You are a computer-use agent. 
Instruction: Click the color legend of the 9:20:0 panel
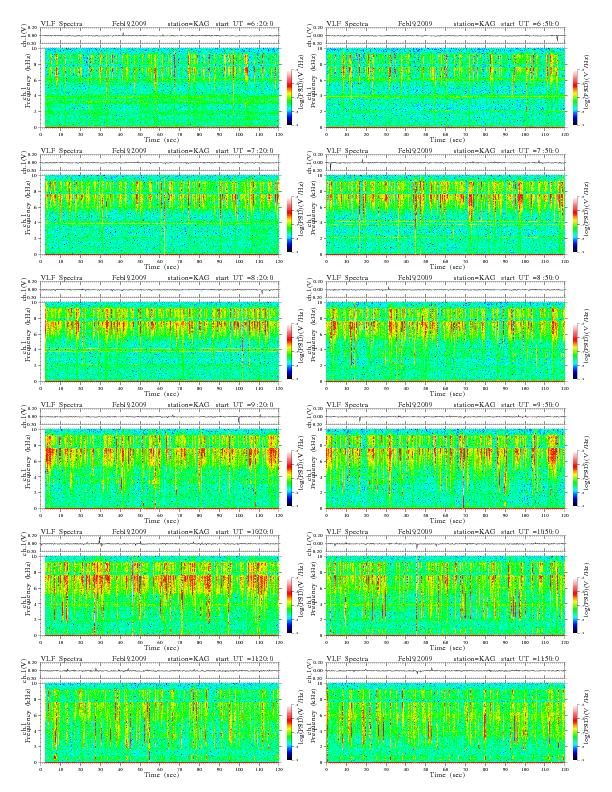289,478
